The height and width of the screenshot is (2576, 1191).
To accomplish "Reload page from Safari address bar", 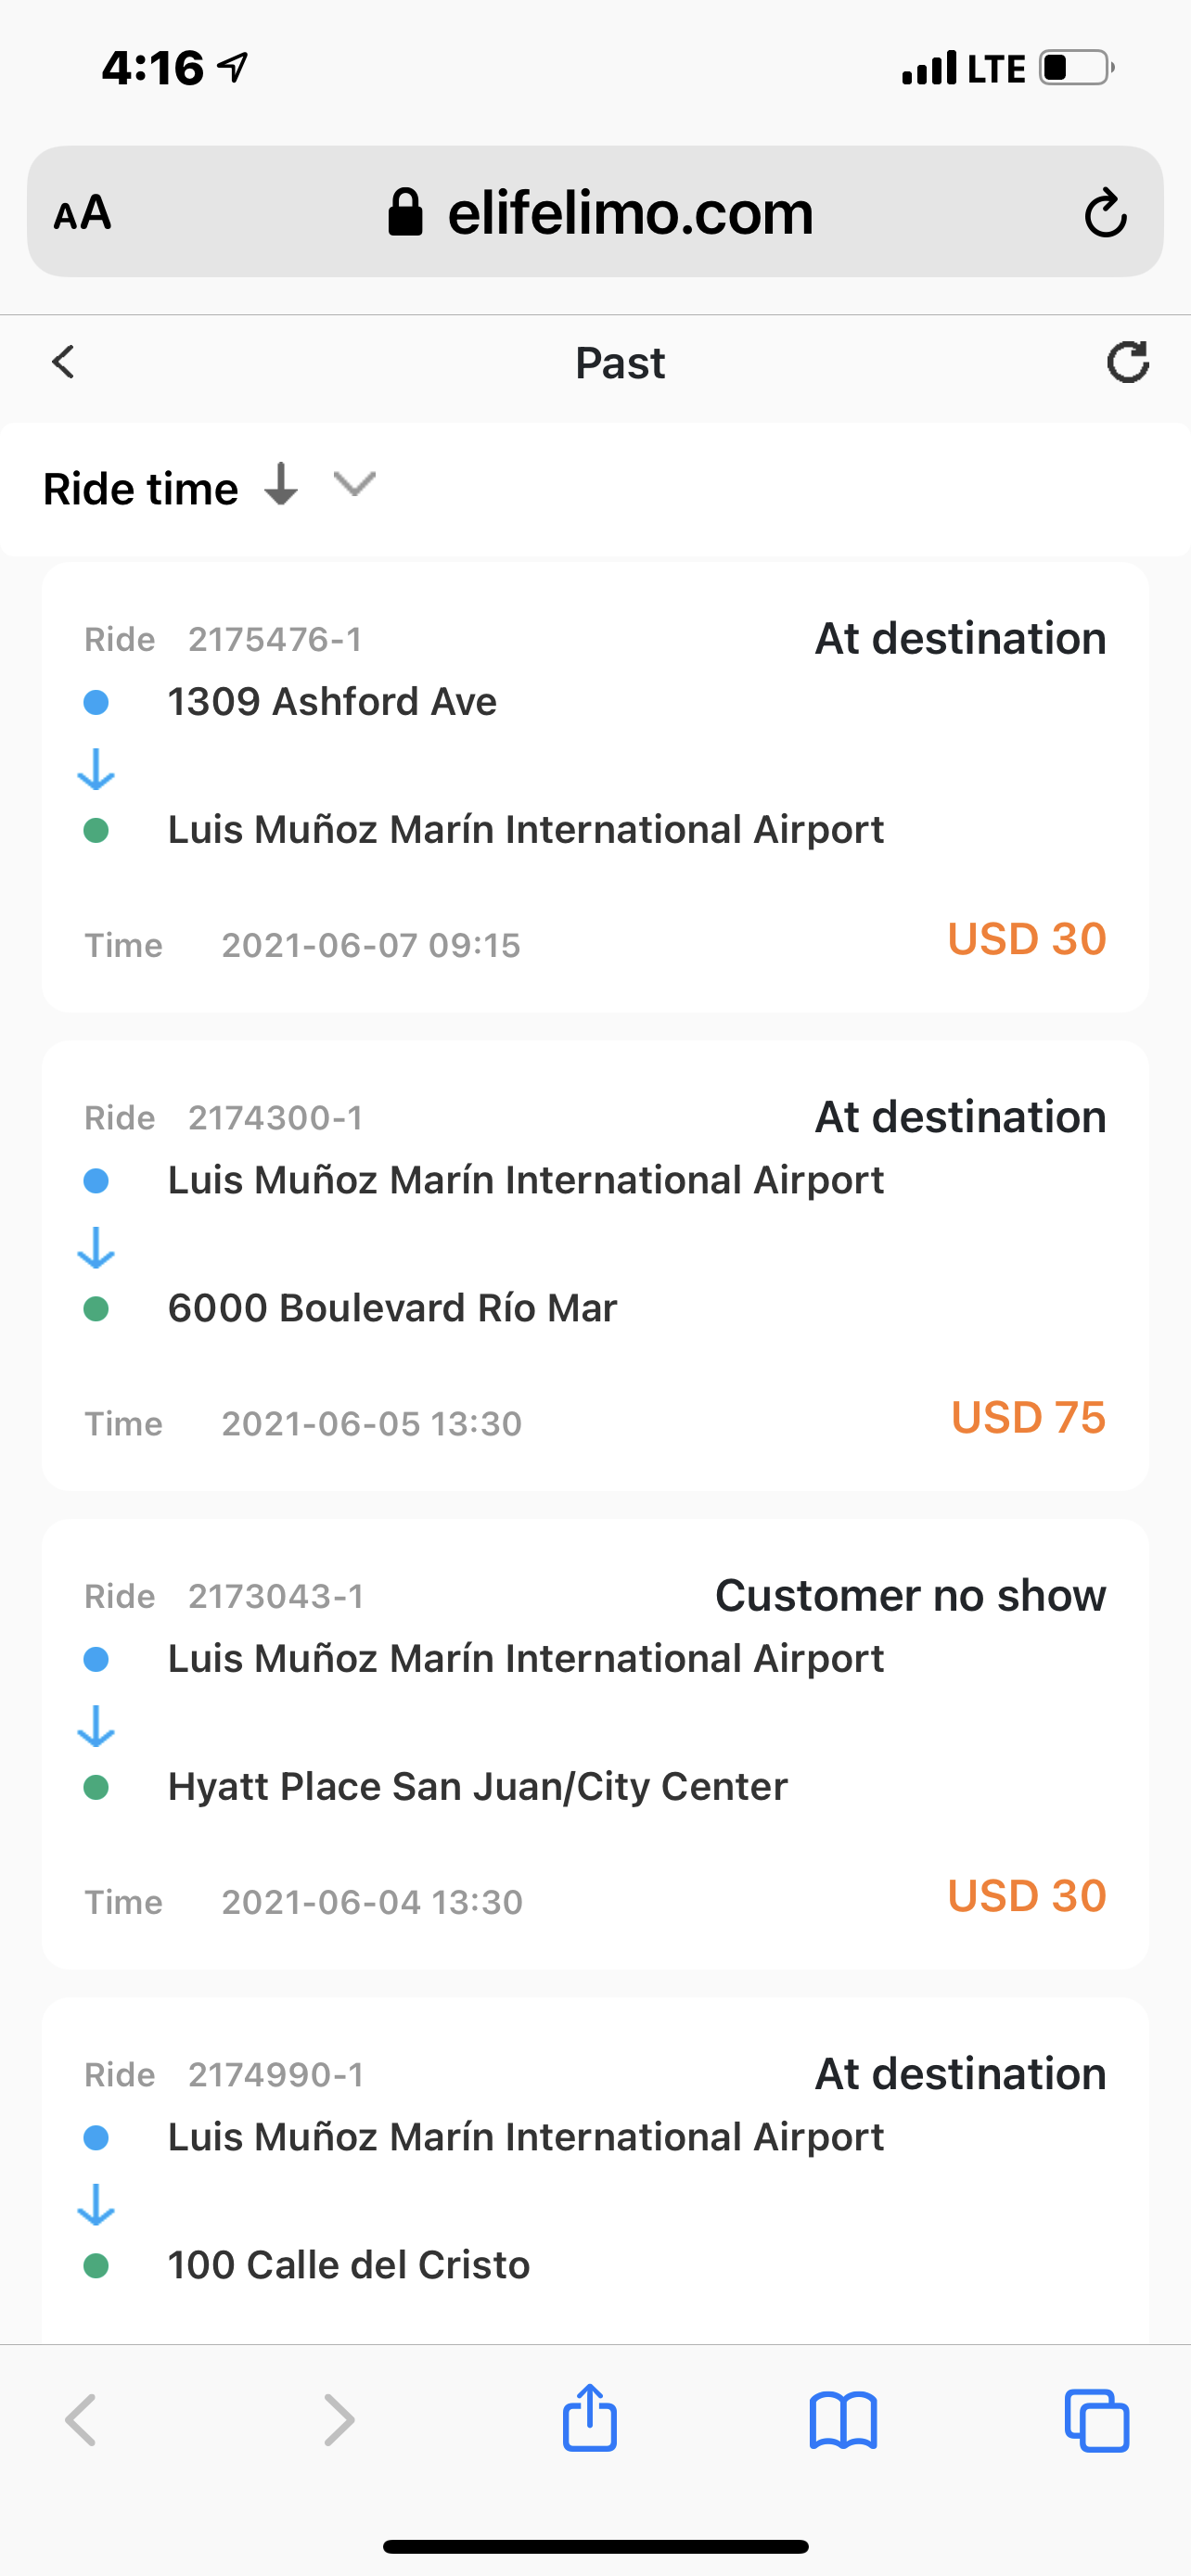I will pos(1105,211).
